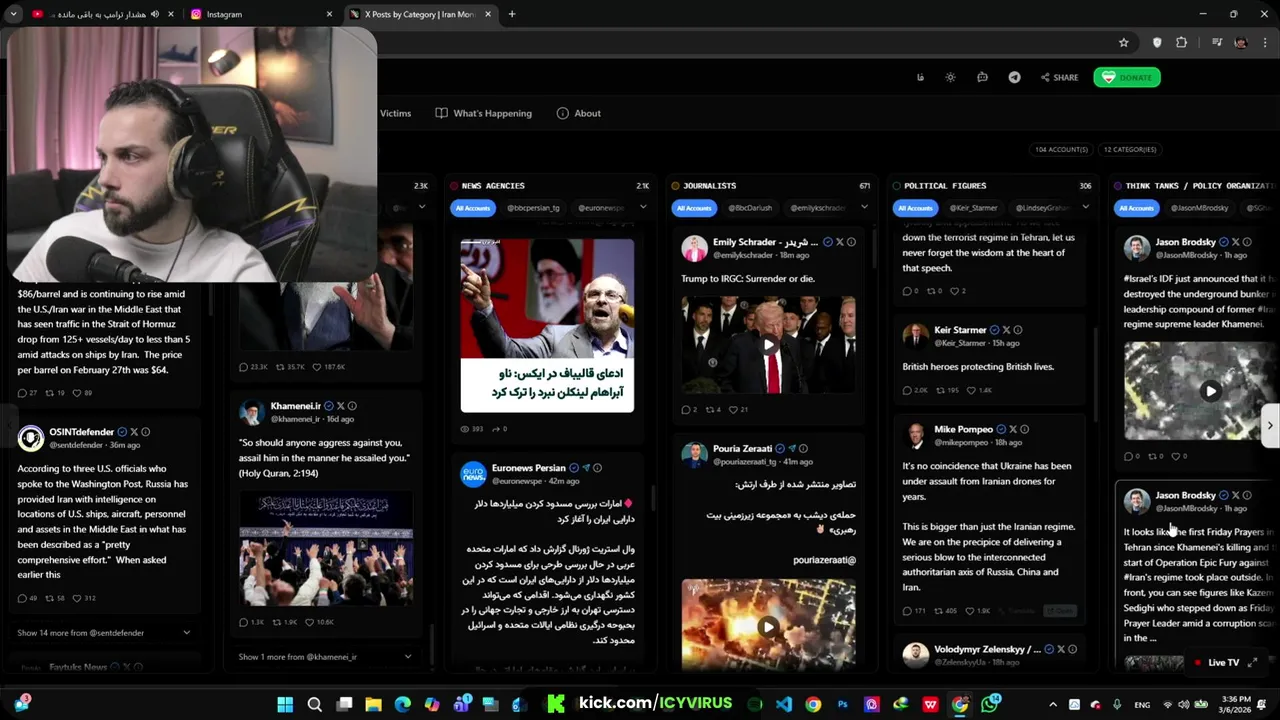1280x720 pixels.
Task: Click the '104 ACCOUNT(S)' badge
Action: point(1061,149)
